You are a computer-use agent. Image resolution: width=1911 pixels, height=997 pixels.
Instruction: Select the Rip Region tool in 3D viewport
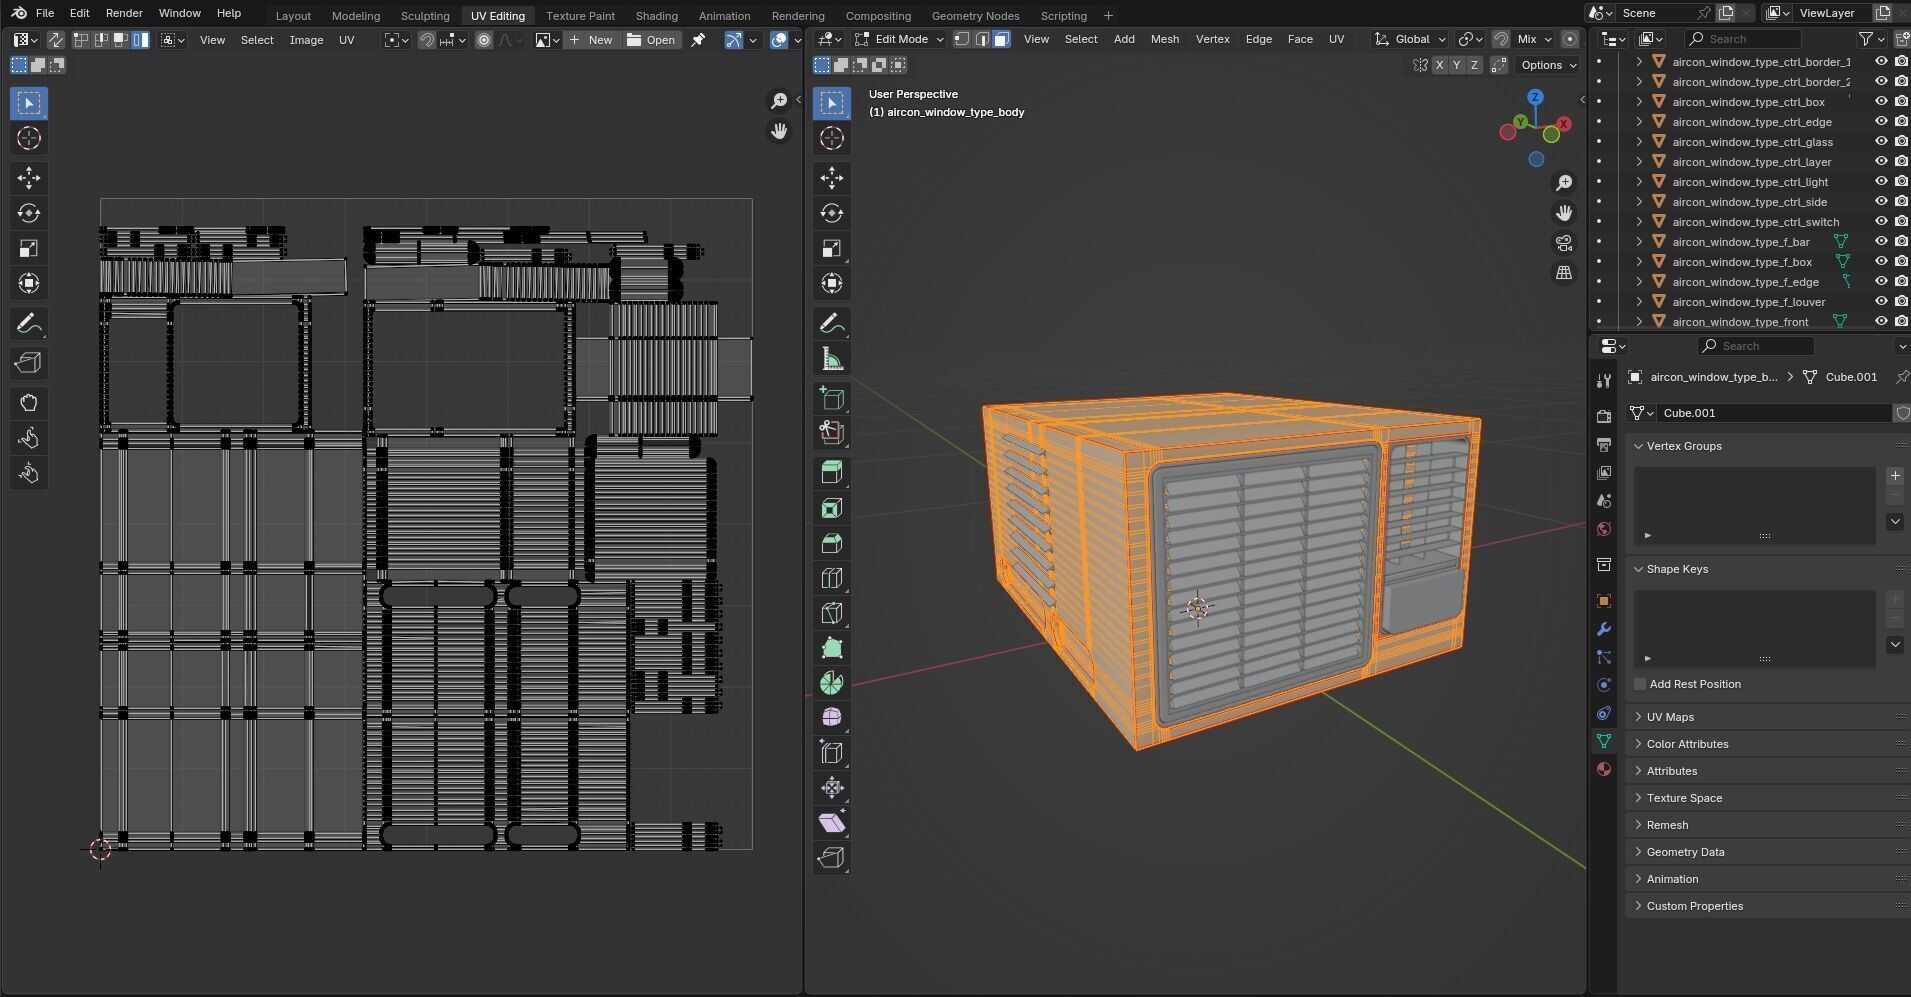[x=832, y=858]
